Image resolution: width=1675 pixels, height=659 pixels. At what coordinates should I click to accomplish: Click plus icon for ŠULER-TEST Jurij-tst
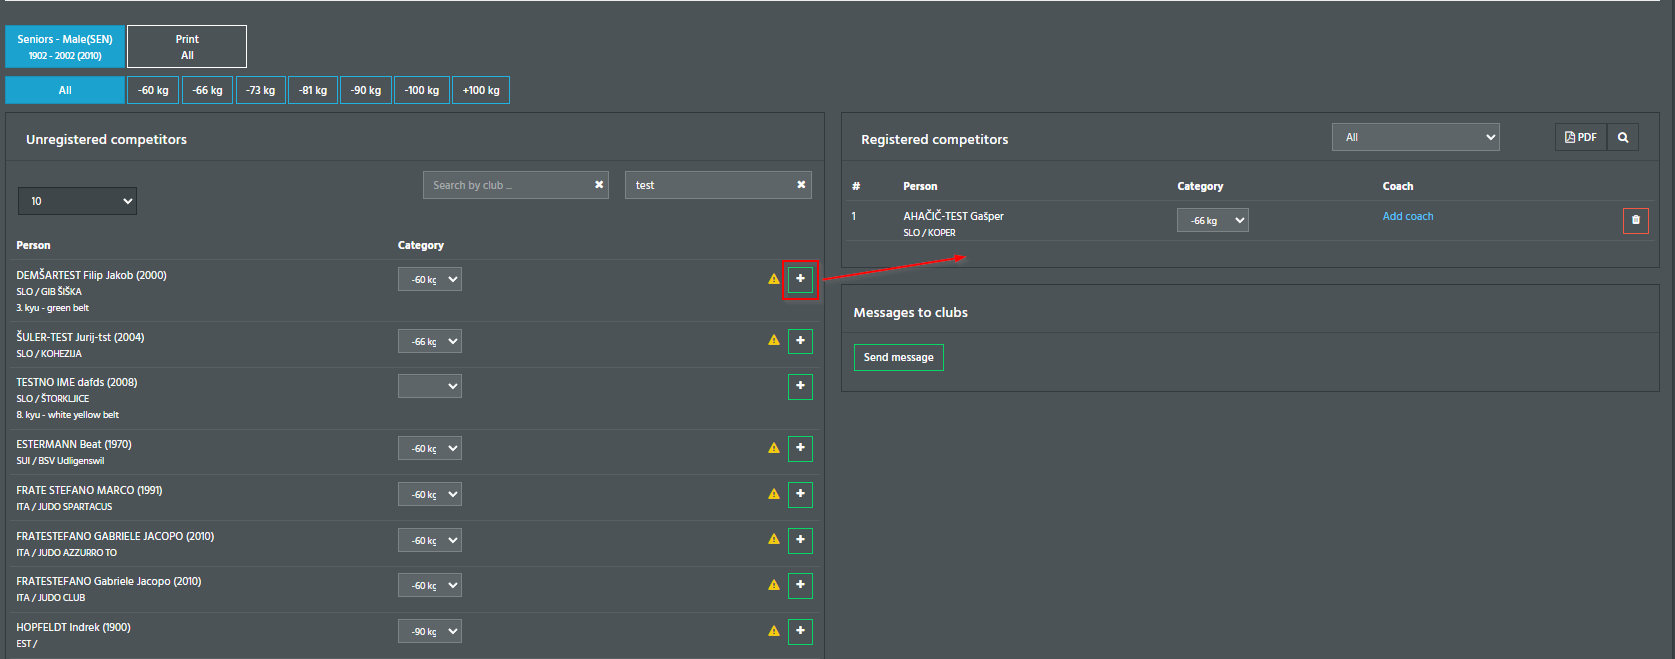click(x=800, y=341)
